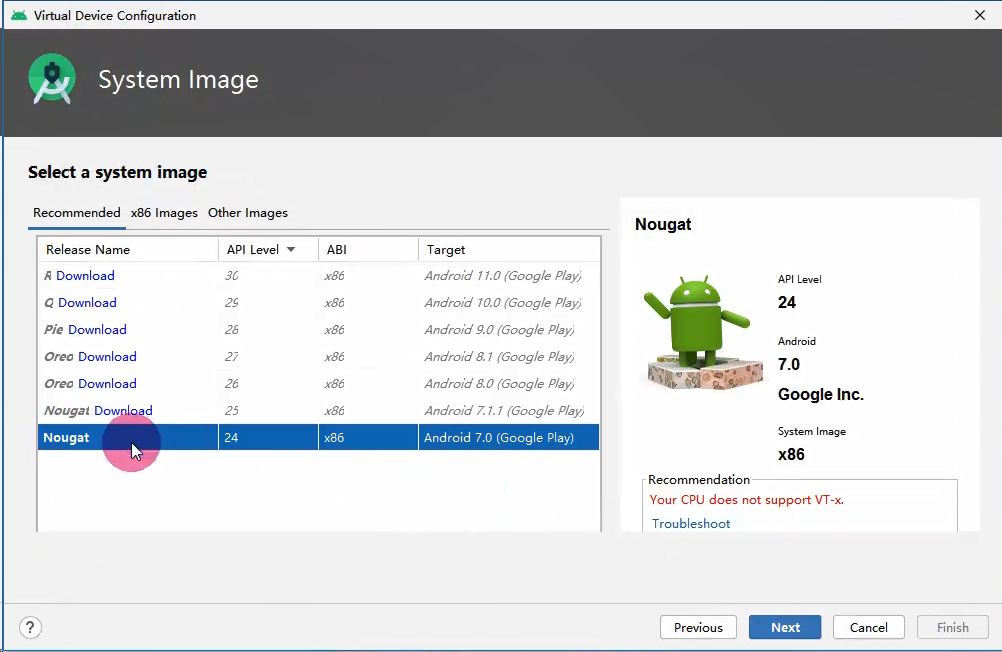Image resolution: width=1002 pixels, height=652 pixels.
Task: Click the Nougat heading in details panel
Action: [663, 224]
